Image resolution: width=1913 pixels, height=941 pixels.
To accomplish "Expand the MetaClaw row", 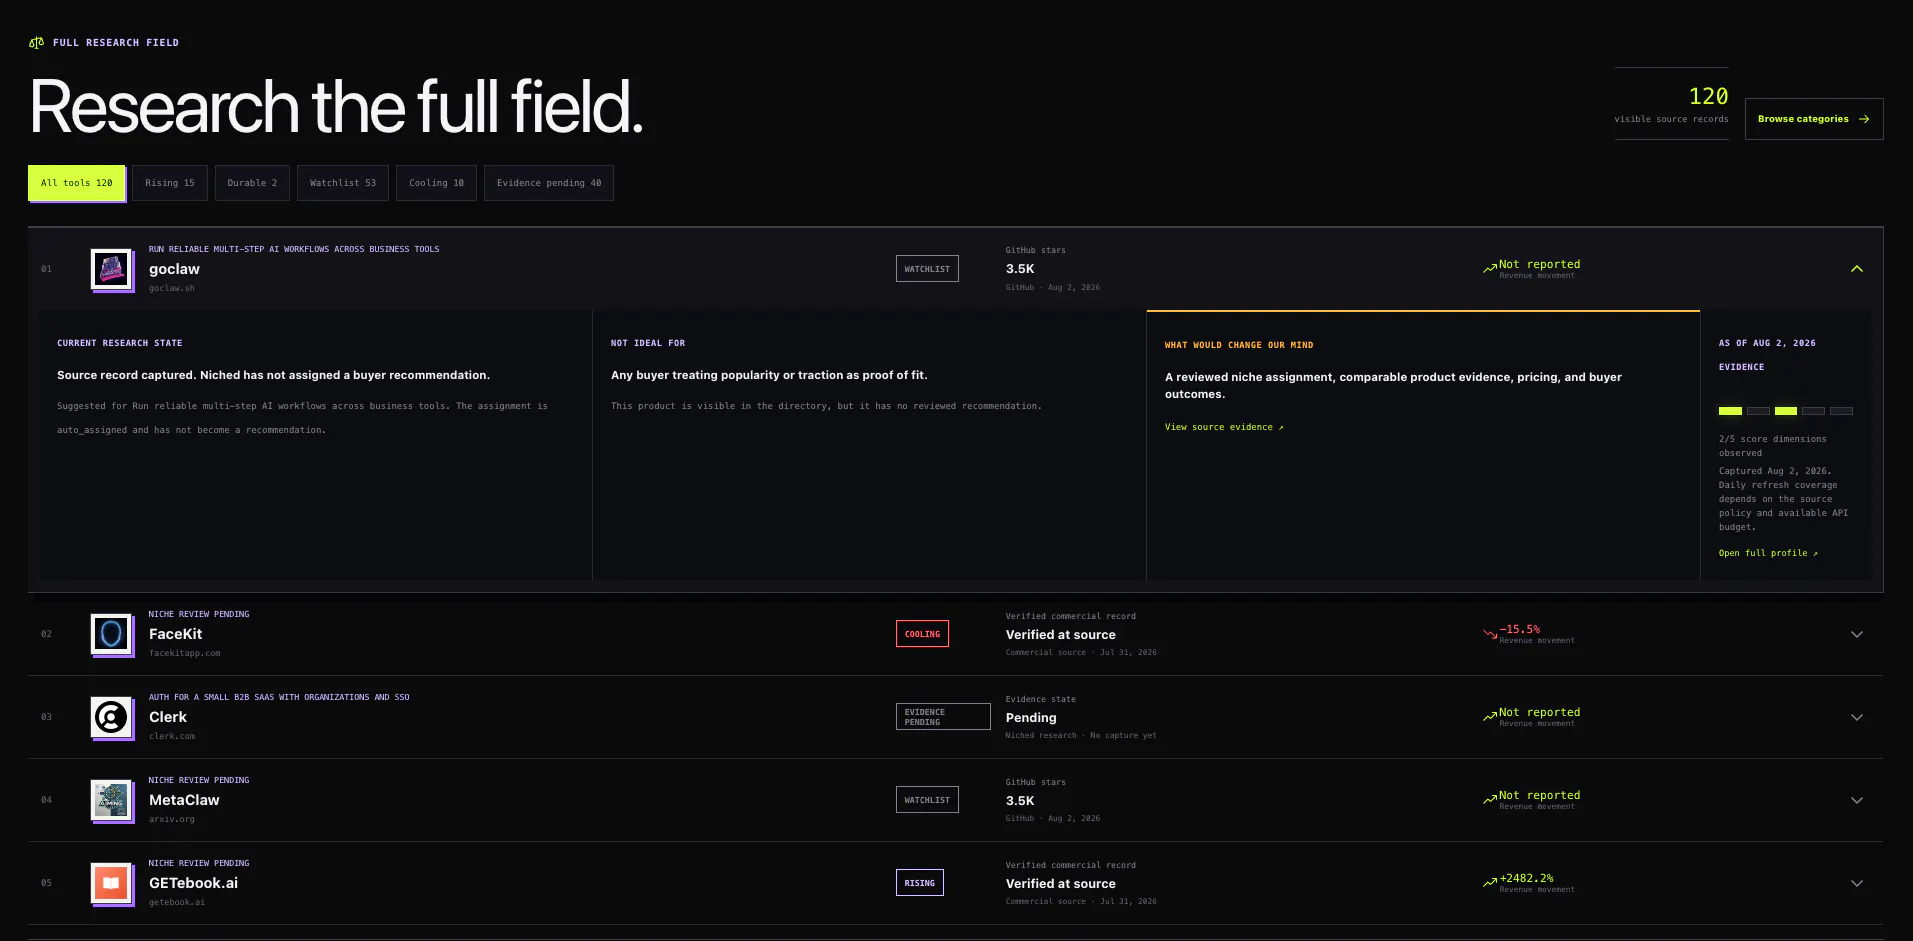I will [1857, 800].
